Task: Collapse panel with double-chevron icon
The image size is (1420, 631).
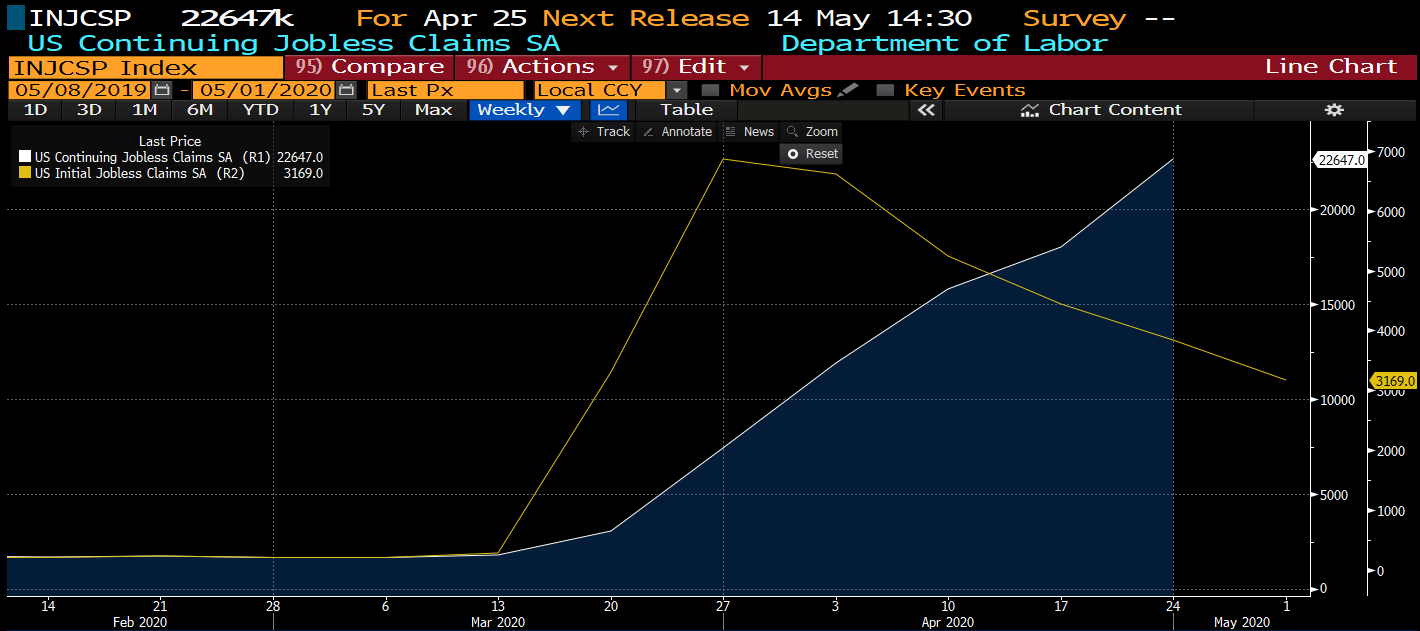Action: [x=926, y=110]
